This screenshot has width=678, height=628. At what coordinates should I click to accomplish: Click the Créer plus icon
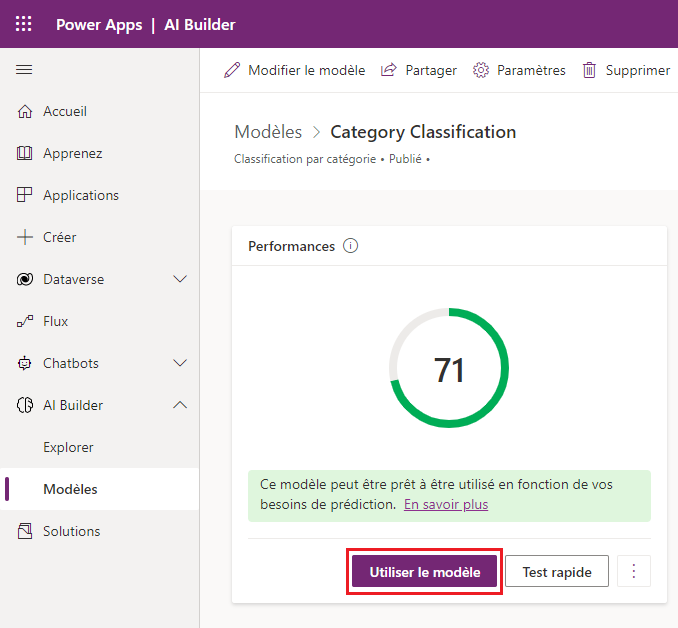click(25, 237)
